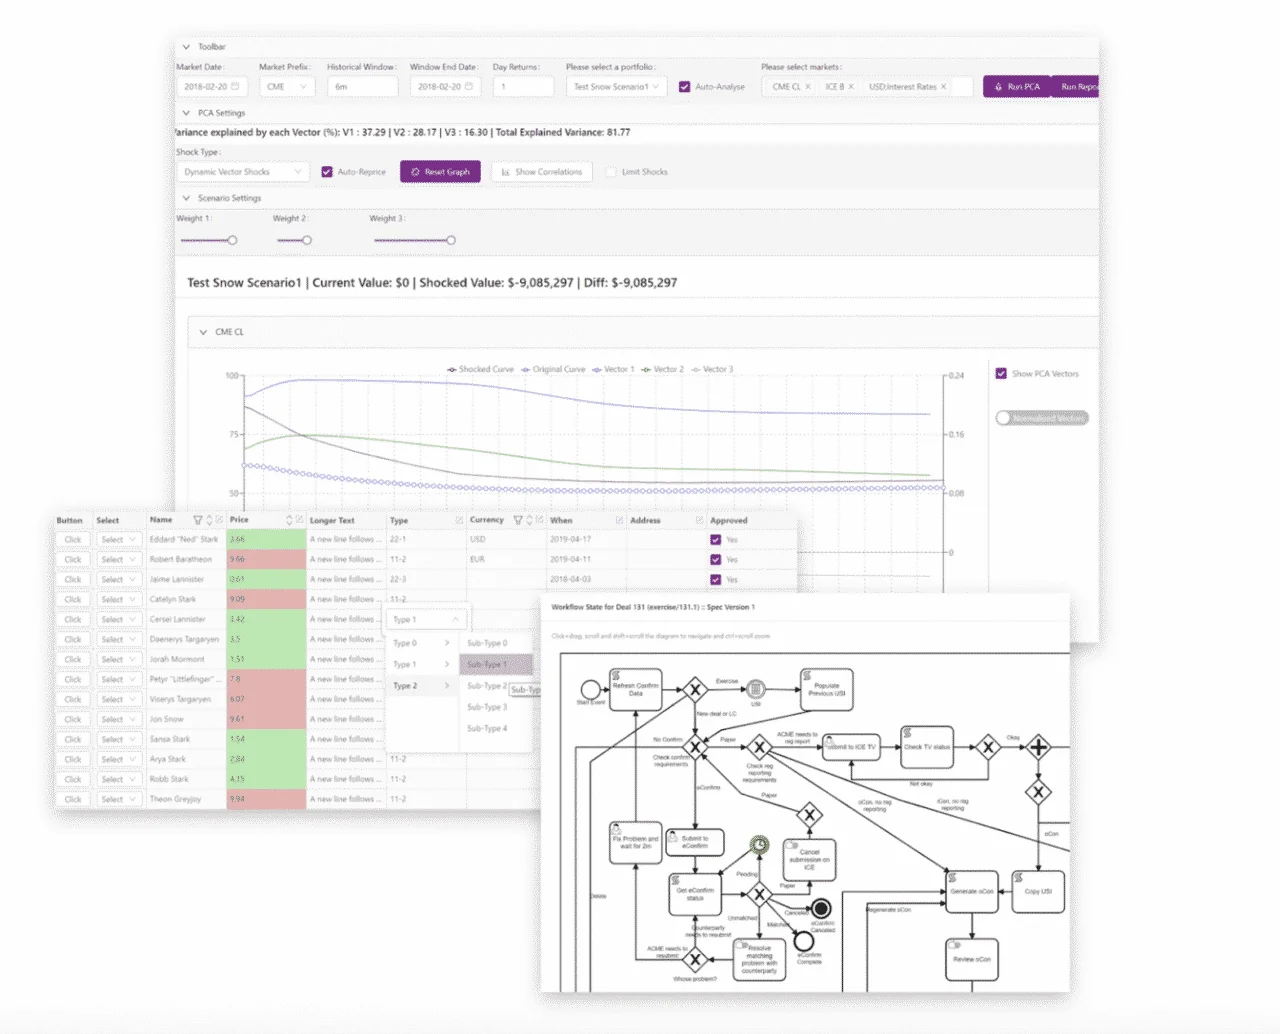Select the parallel gateway plus symbol
Image resolution: width=1280 pixels, height=1034 pixels.
pyautogui.click(x=1039, y=747)
